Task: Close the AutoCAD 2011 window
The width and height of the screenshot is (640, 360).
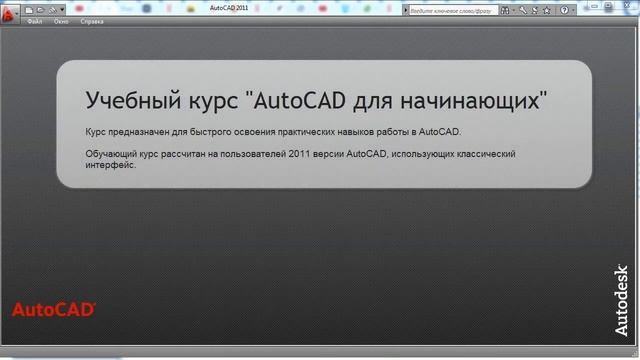Action: click(x=628, y=6)
